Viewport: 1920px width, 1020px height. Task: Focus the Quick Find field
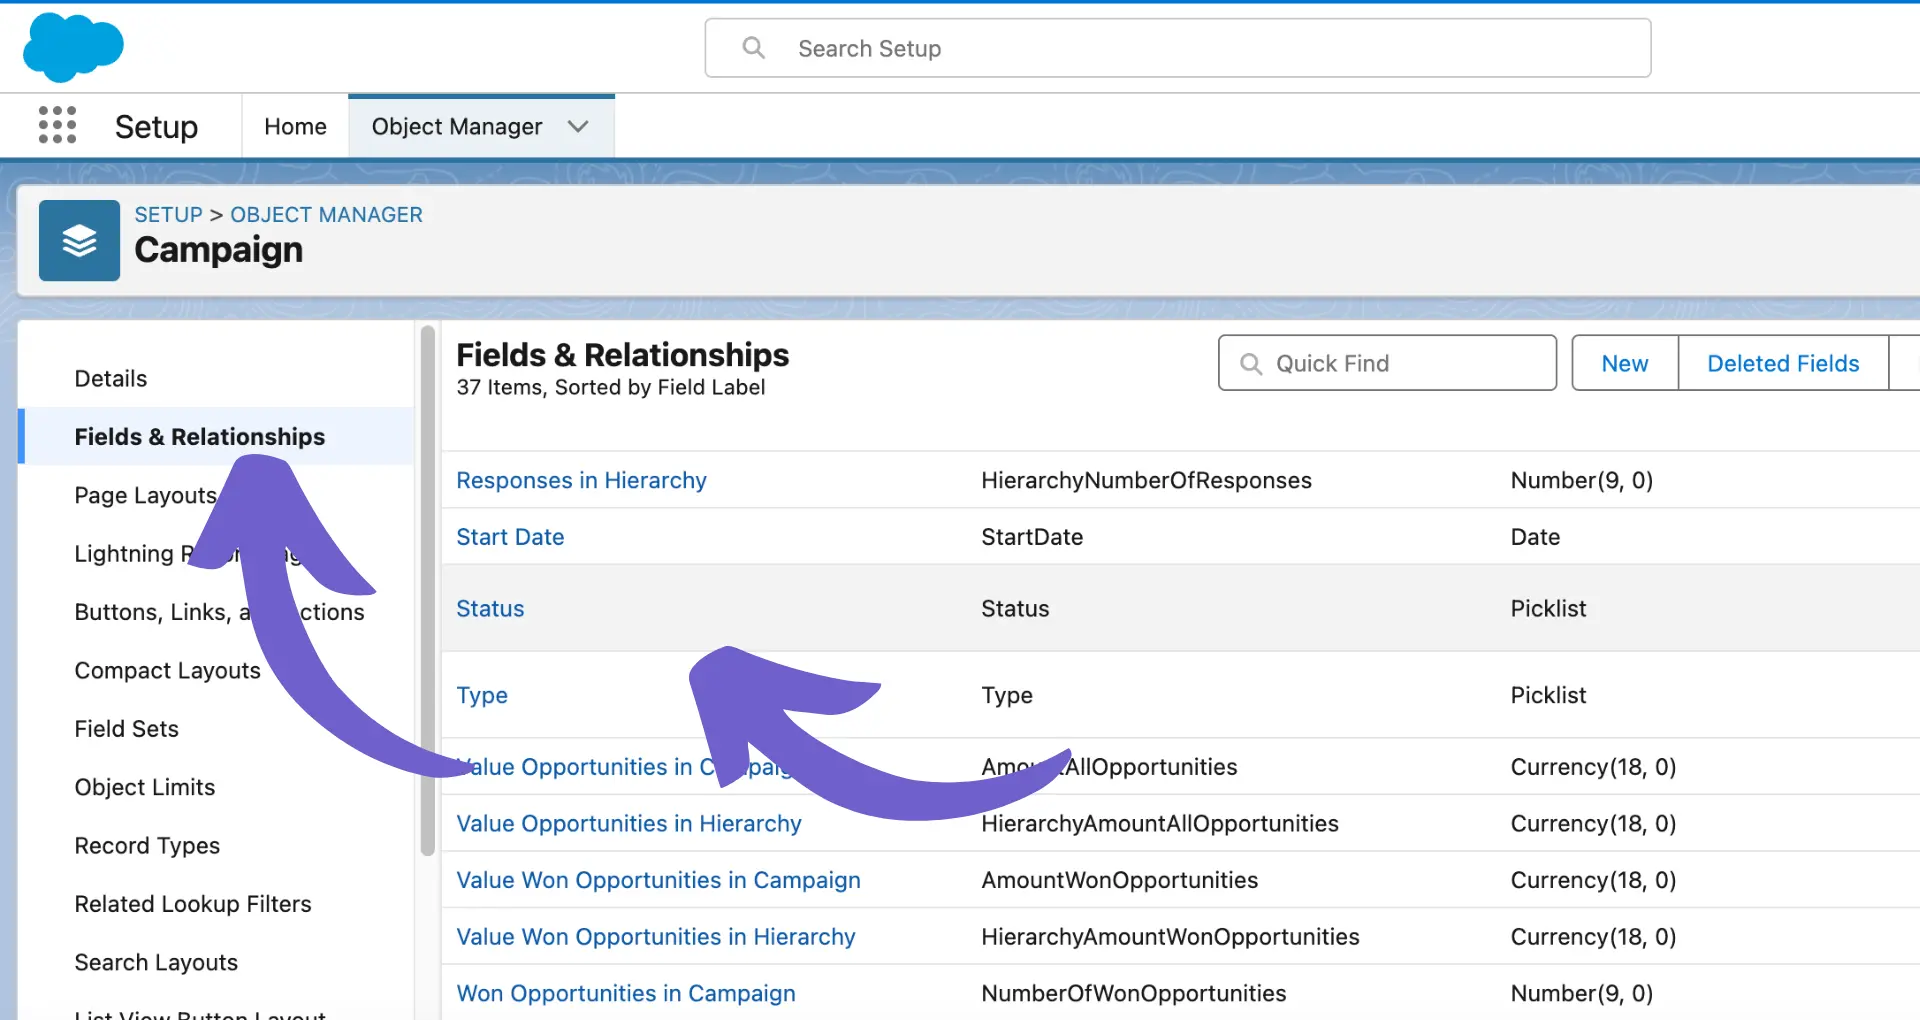coord(1387,363)
